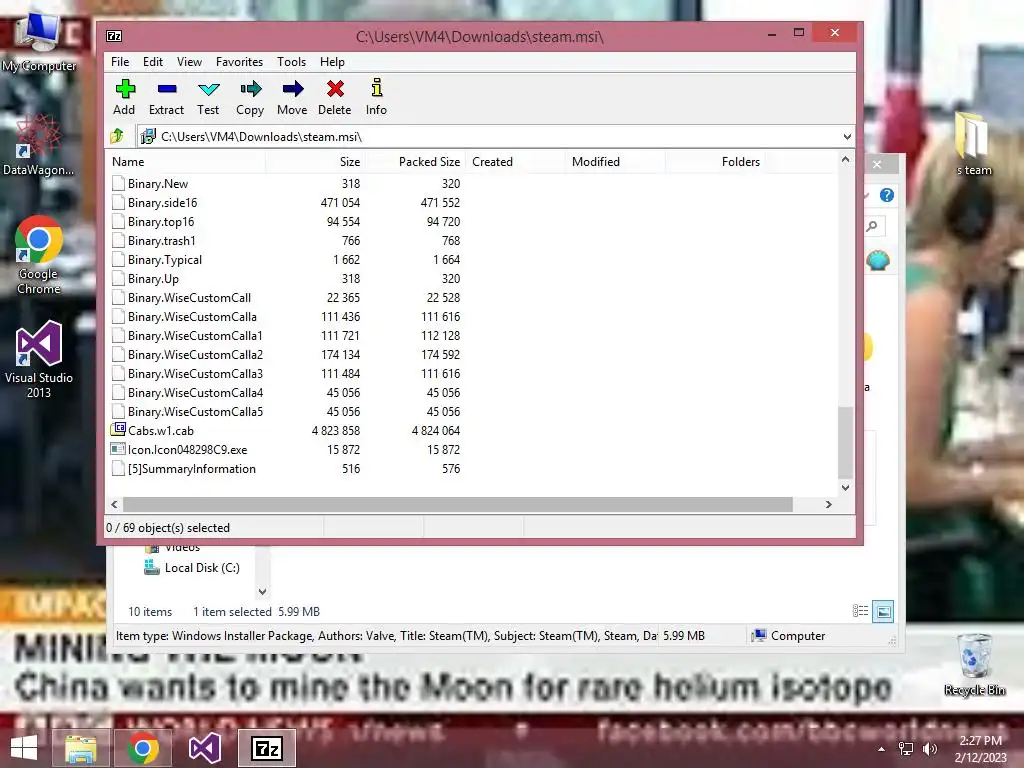Click the Extract toolbar button
Screen dimensions: 1024x768
tap(166, 97)
